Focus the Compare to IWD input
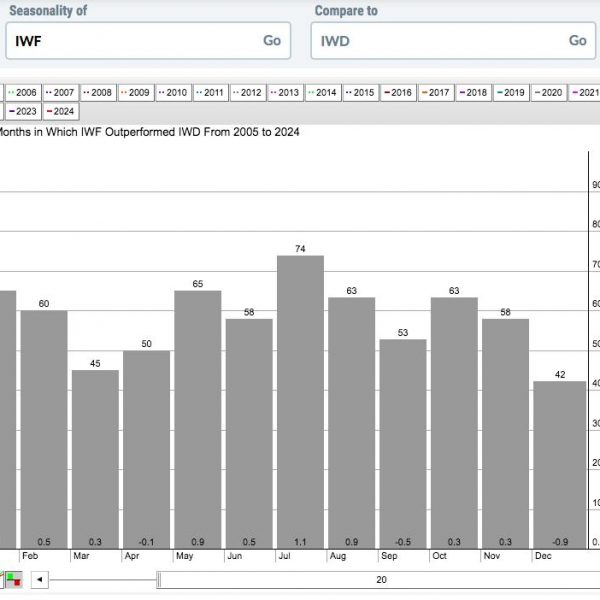 [x=453, y=41]
